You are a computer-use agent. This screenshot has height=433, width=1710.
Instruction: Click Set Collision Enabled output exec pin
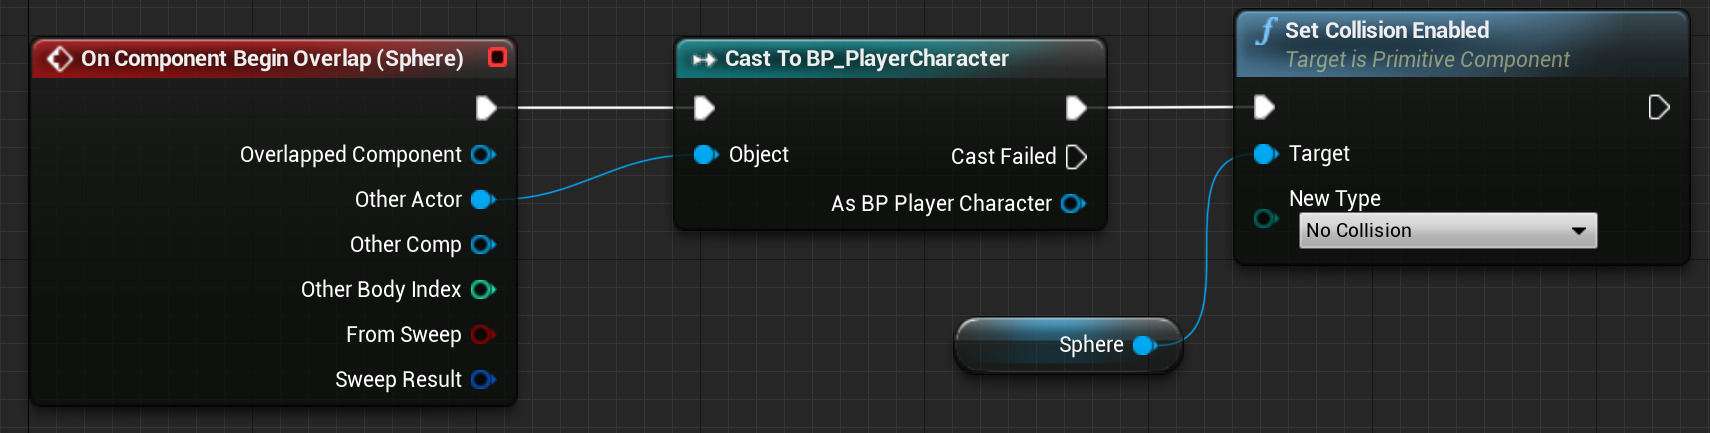tap(1658, 107)
